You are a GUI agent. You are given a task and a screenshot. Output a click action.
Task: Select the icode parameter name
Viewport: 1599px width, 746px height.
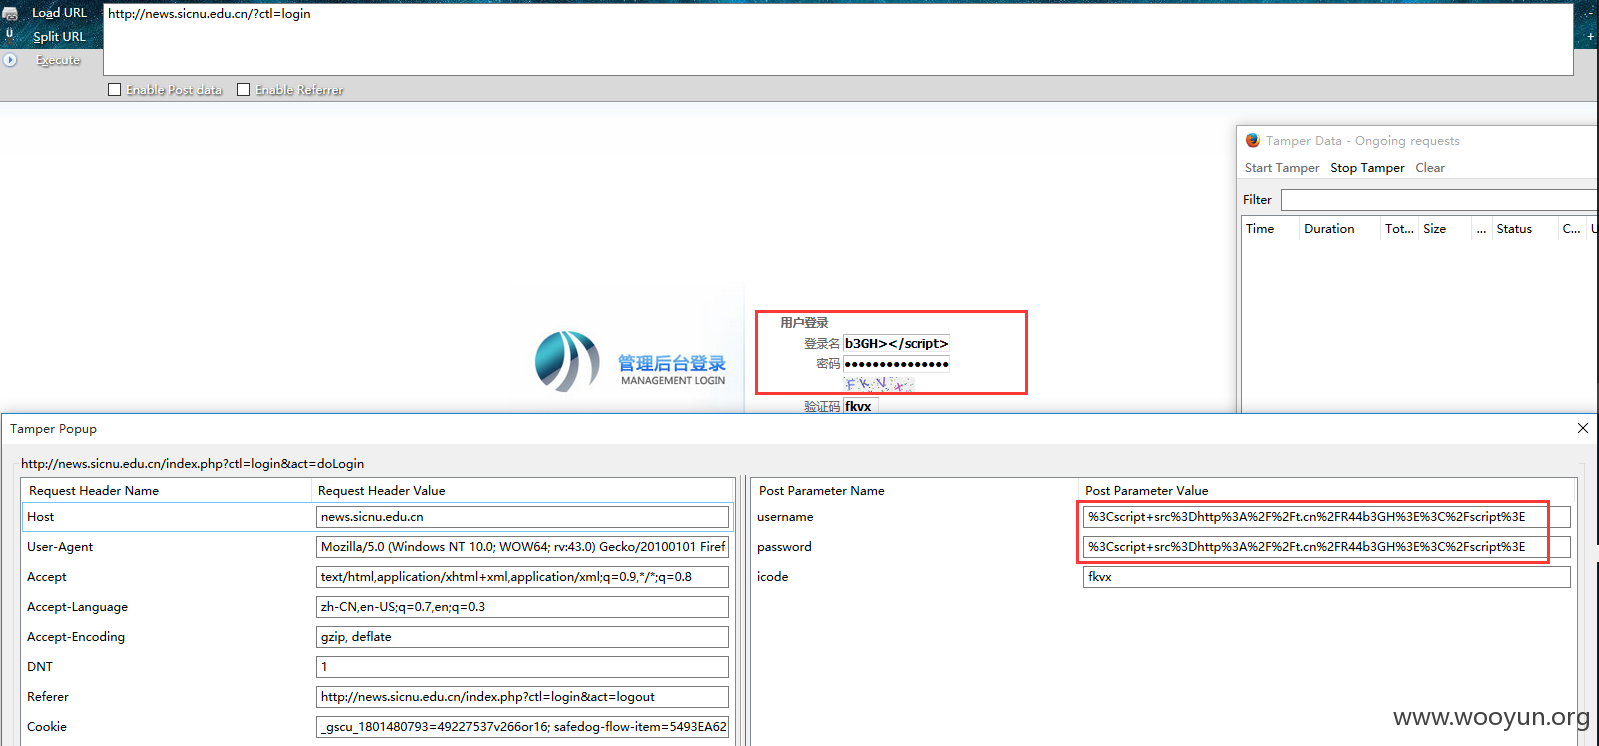773,577
